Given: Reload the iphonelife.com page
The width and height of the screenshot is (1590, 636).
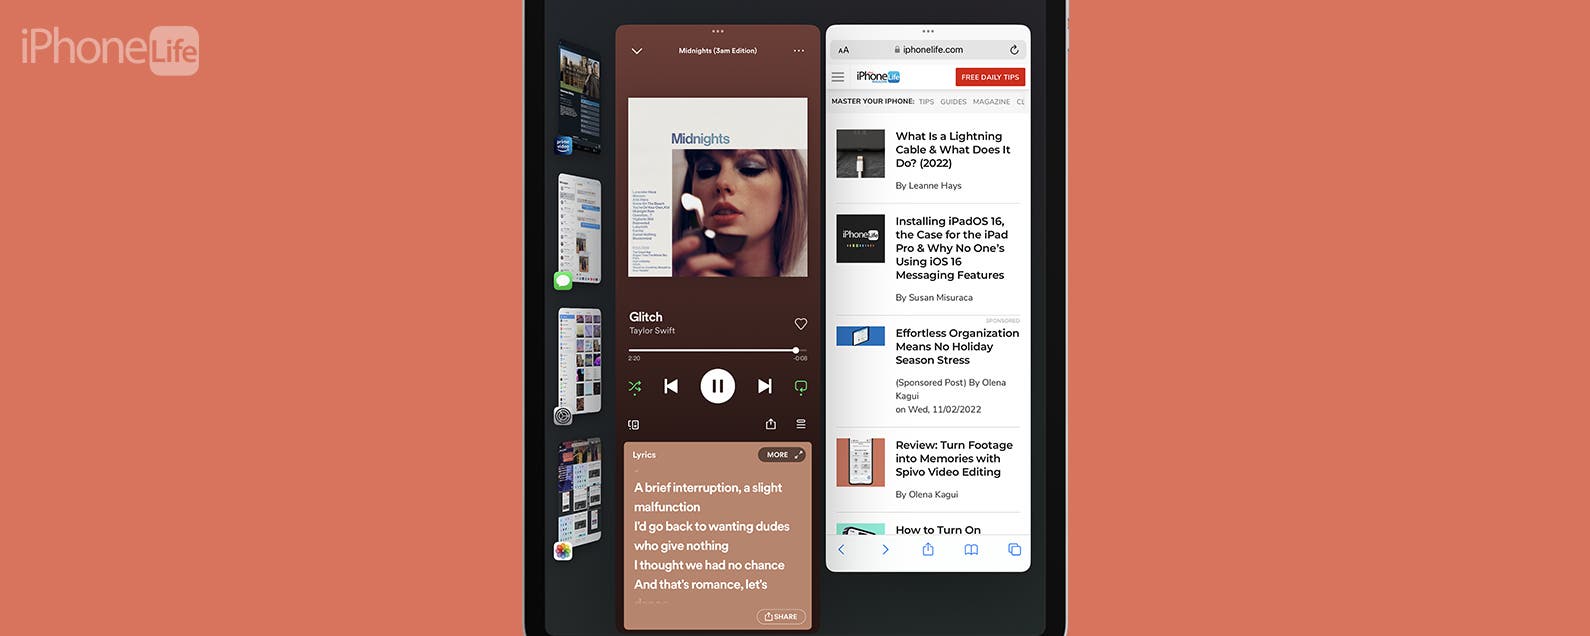Looking at the screenshot, I should [x=1013, y=50].
